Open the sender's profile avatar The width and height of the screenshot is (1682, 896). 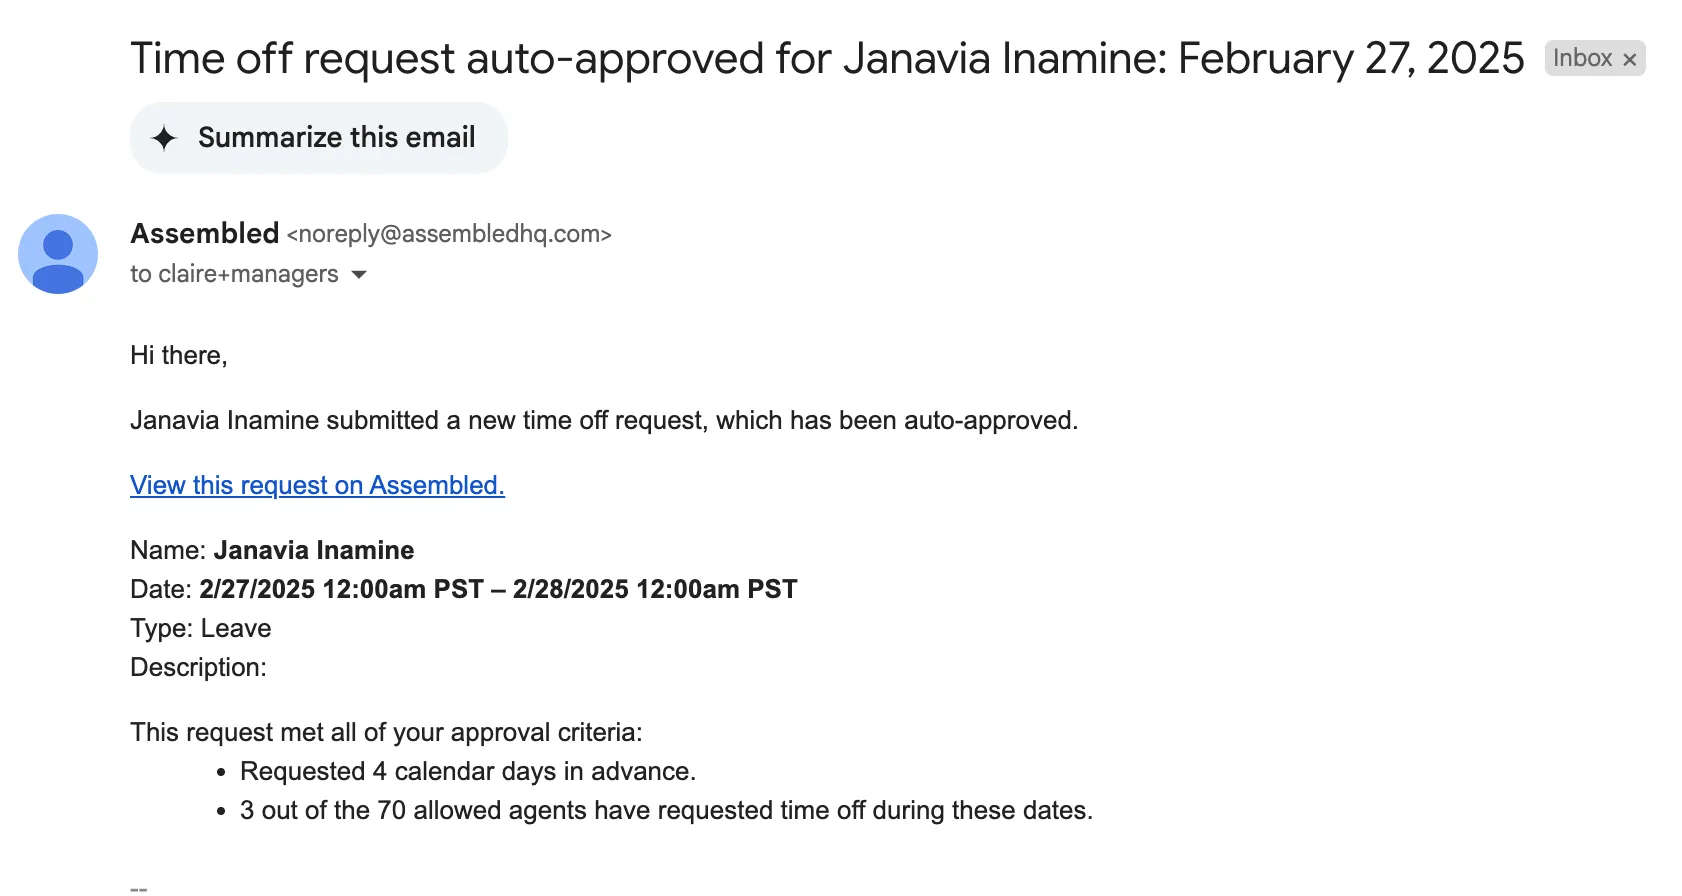58,254
